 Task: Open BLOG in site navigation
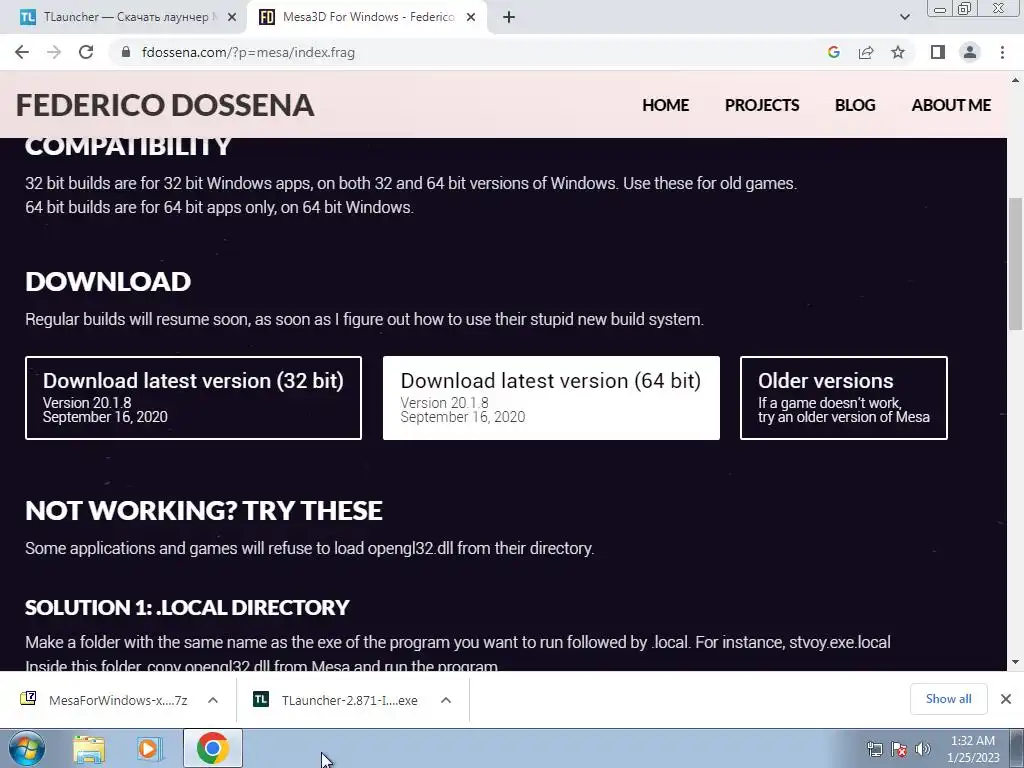point(855,105)
